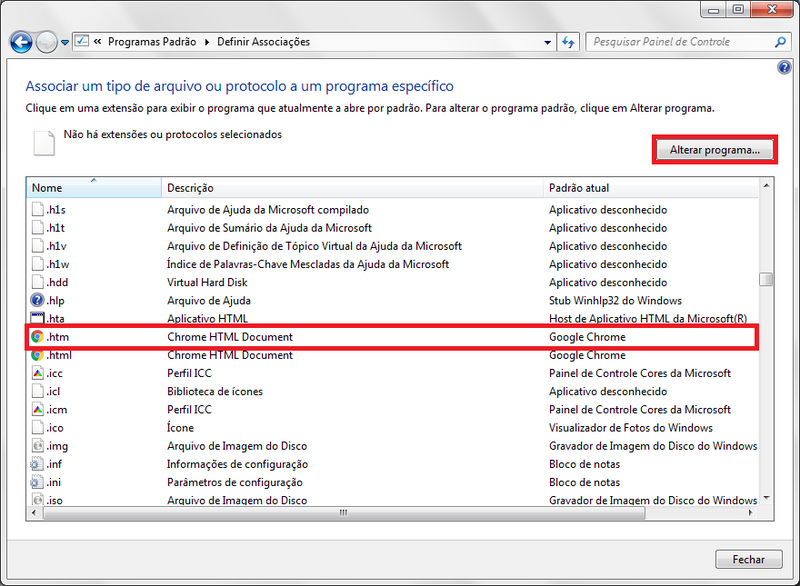Viewport: 800px width, 586px height.
Task: Select the .ico file icon
Action: pos(38,428)
